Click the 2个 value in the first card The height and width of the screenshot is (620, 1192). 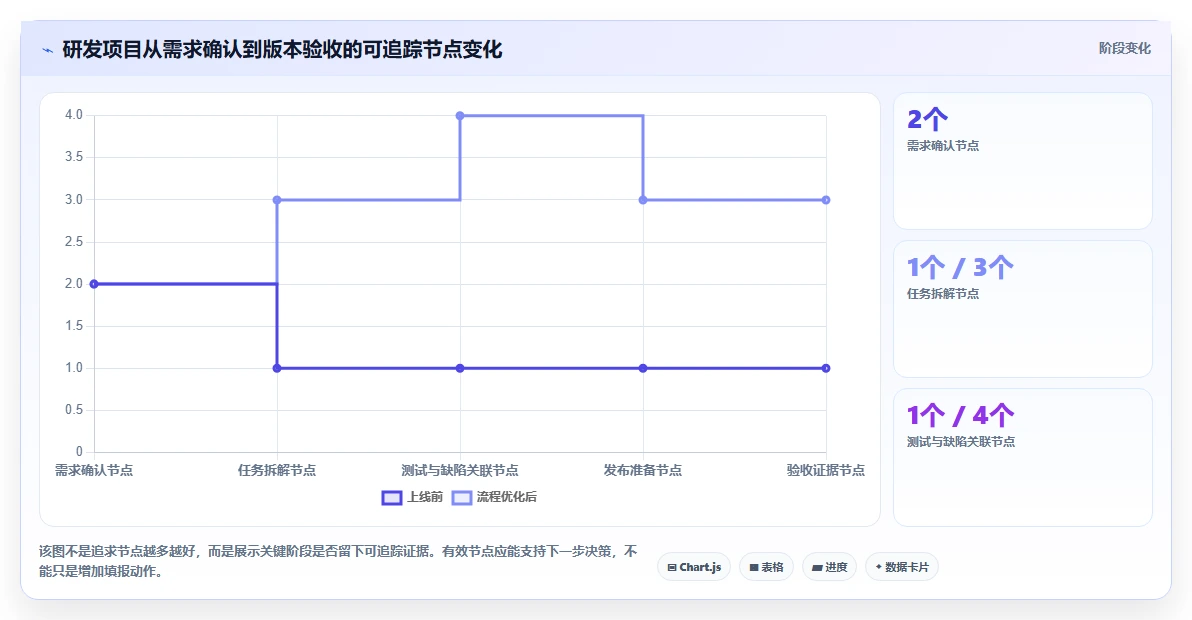point(927,119)
